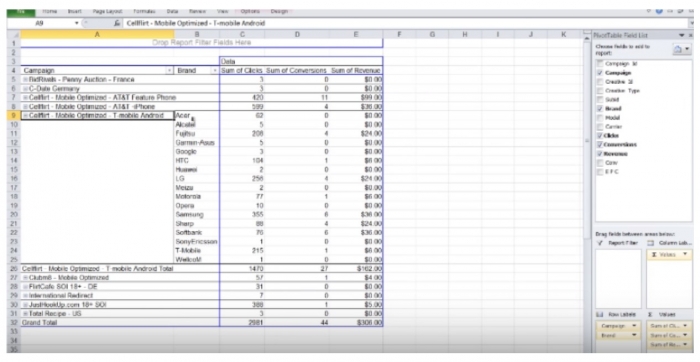700x362 pixels.
Task: Close the PivotTable Field List pane
Action: point(691,35)
